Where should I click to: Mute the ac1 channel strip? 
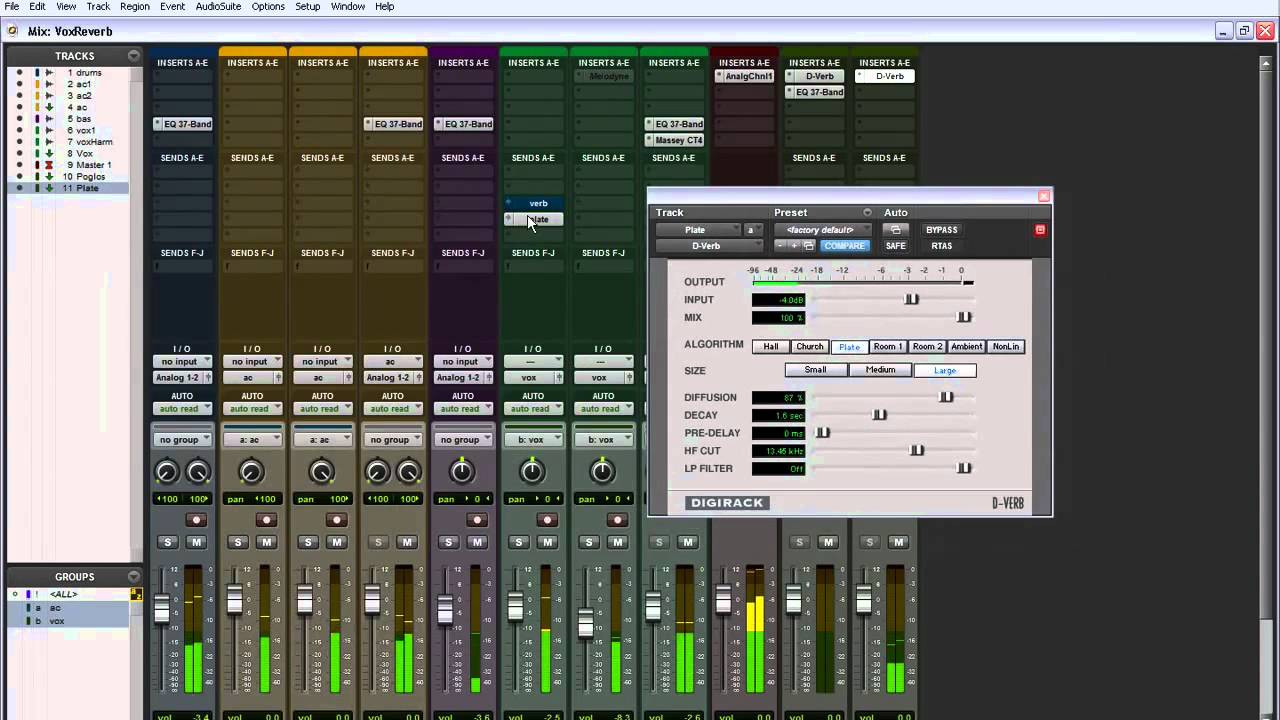pos(266,542)
